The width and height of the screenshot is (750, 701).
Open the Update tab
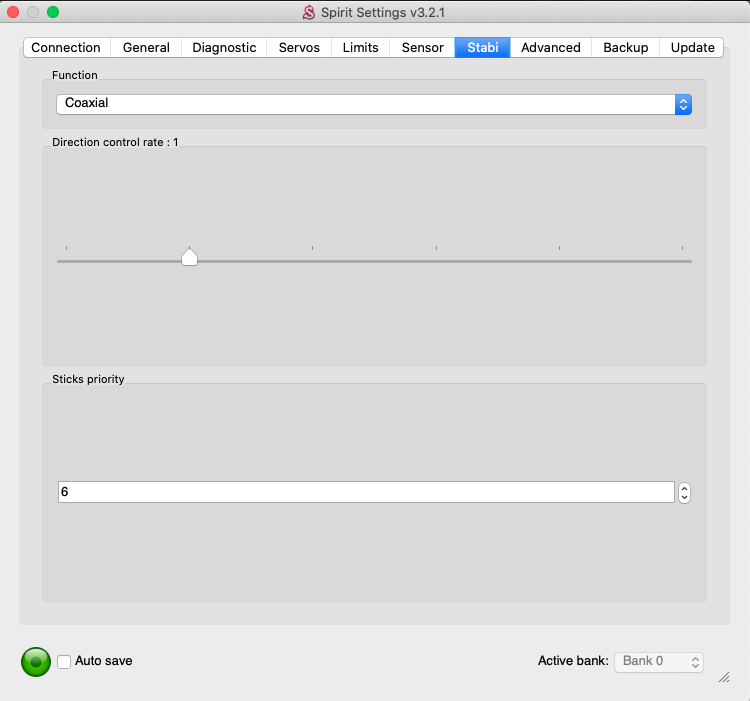(692, 47)
